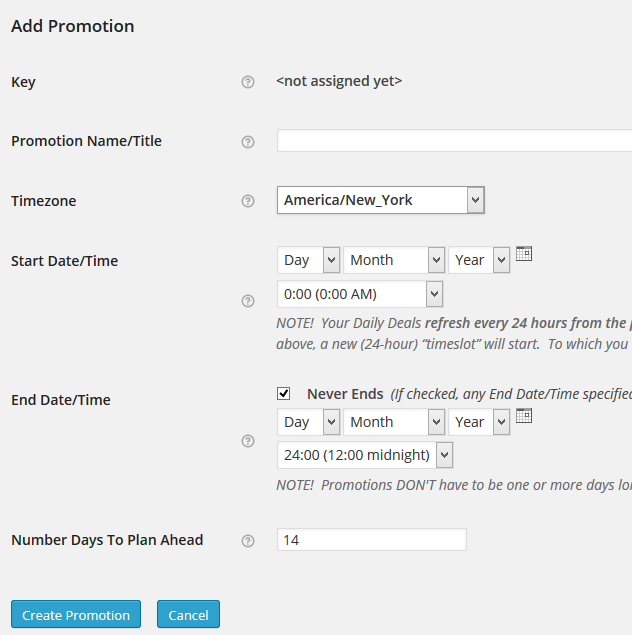Open the Timezone dropdown America/New_York
This screenshot has width=632, height=635.
381,200
